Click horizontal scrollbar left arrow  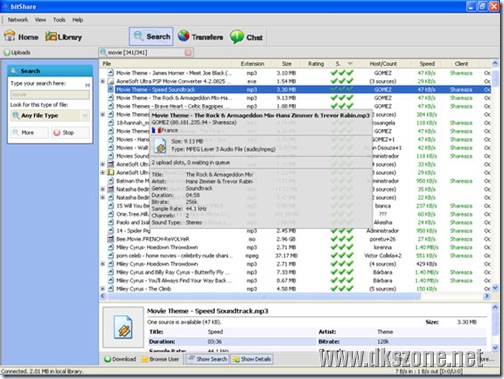coord(103,296)
